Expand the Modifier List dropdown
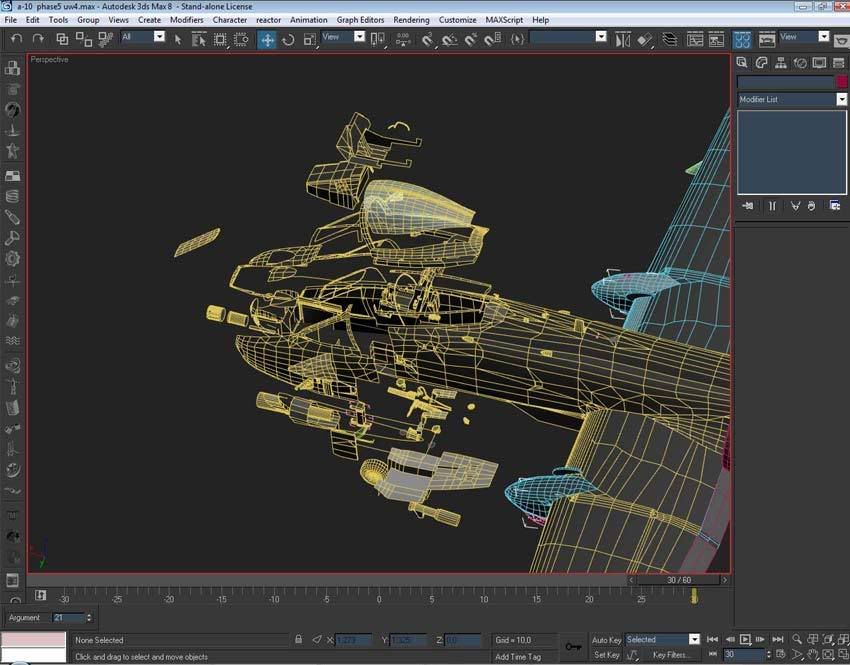Screen dimensions: 850x665 [841, 99]
